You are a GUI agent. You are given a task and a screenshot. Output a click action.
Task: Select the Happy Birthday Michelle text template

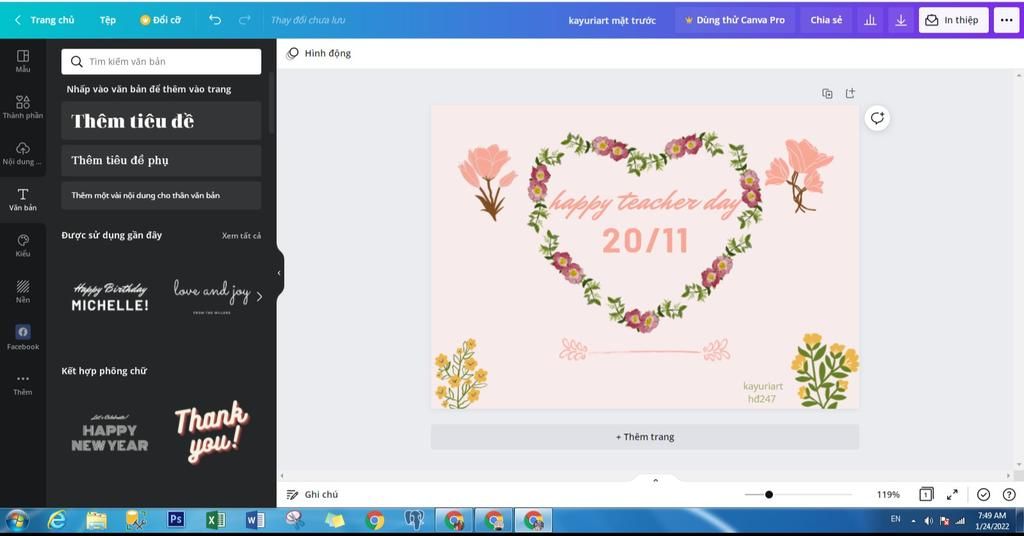click(x=110, y=296)
